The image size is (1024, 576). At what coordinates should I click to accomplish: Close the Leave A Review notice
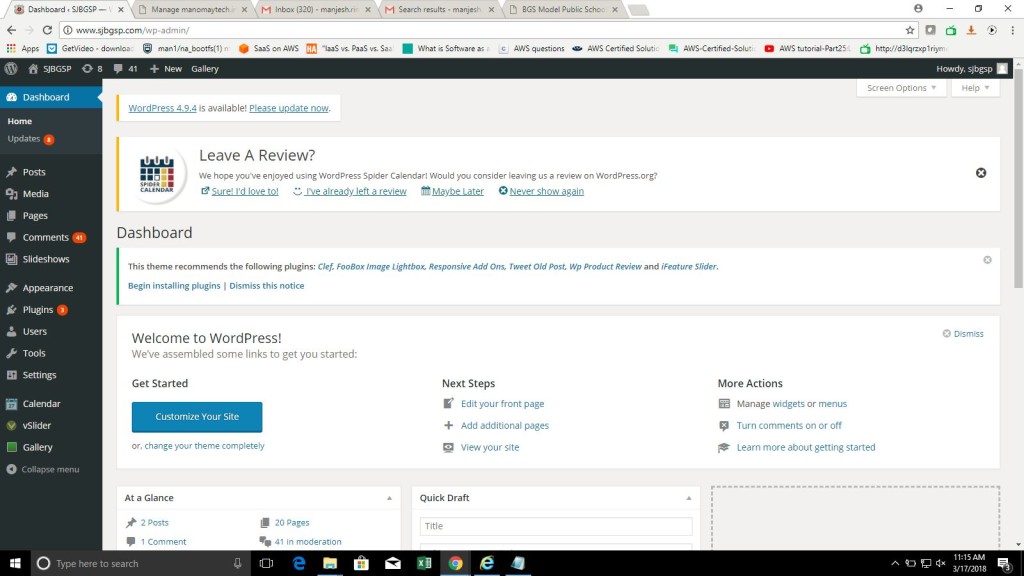(x=981, y=173)
